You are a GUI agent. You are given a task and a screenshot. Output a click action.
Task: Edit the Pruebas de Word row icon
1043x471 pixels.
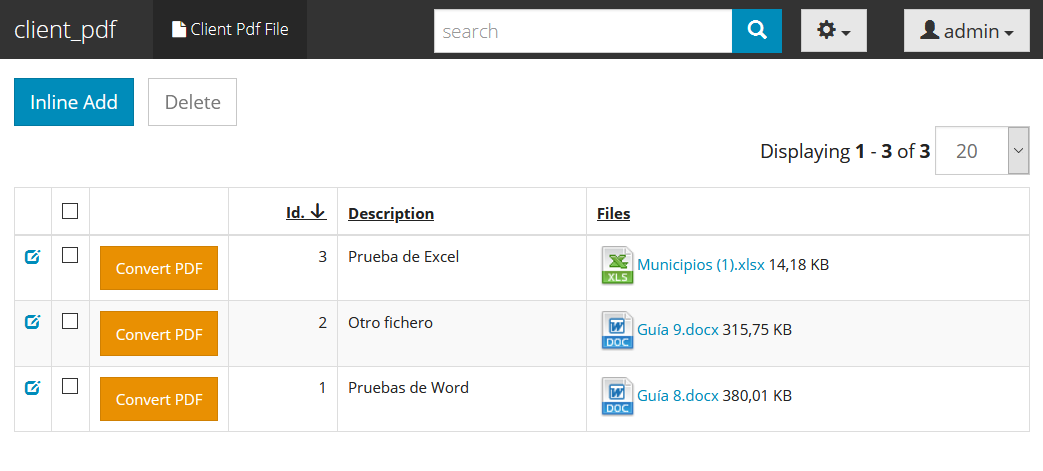[x=32, y=387]
